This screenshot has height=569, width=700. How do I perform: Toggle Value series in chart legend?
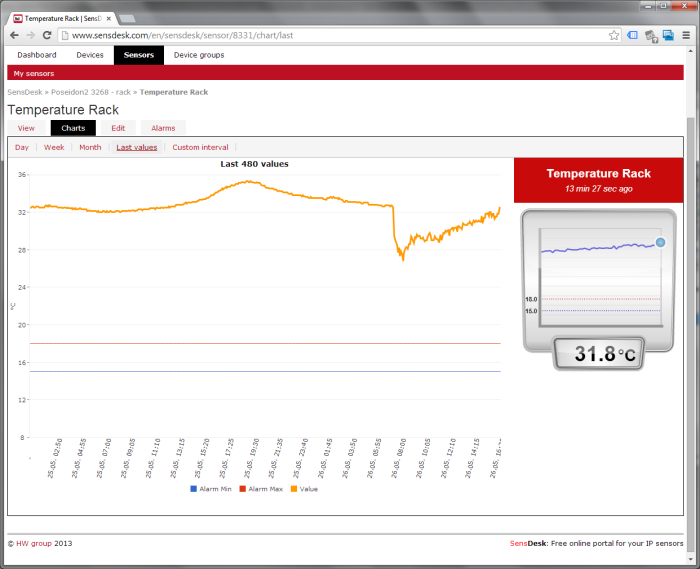304,489
